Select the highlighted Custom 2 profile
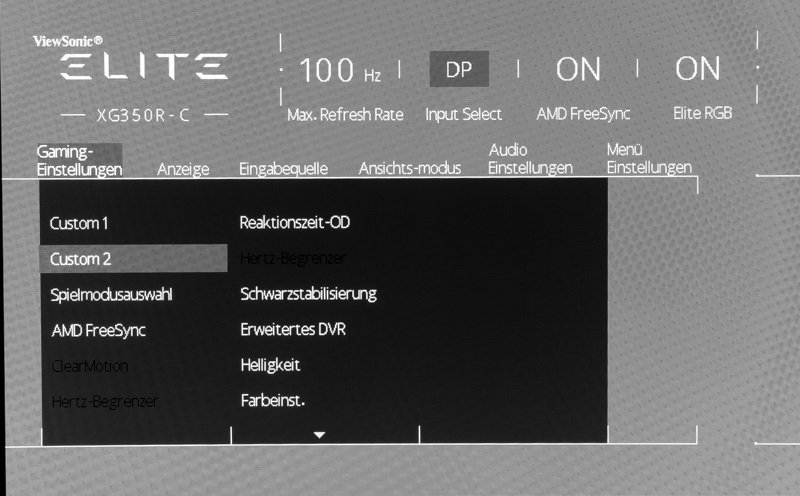 pyautogui.click(x=134, y=258)
